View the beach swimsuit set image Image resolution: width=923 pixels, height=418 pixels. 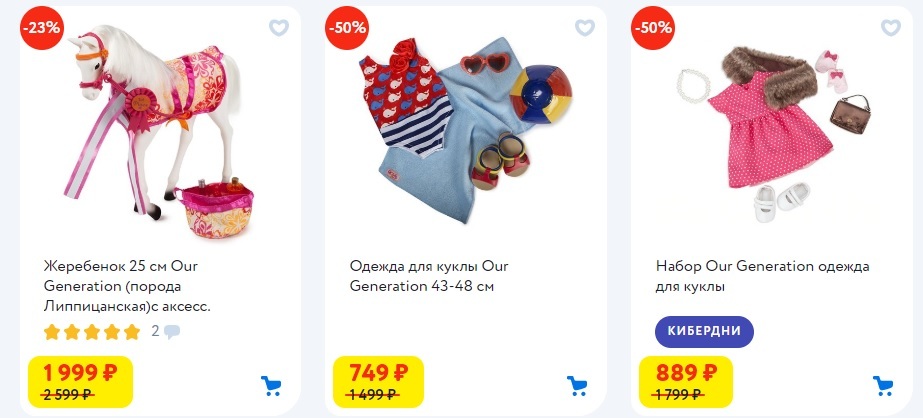[465, 131]
